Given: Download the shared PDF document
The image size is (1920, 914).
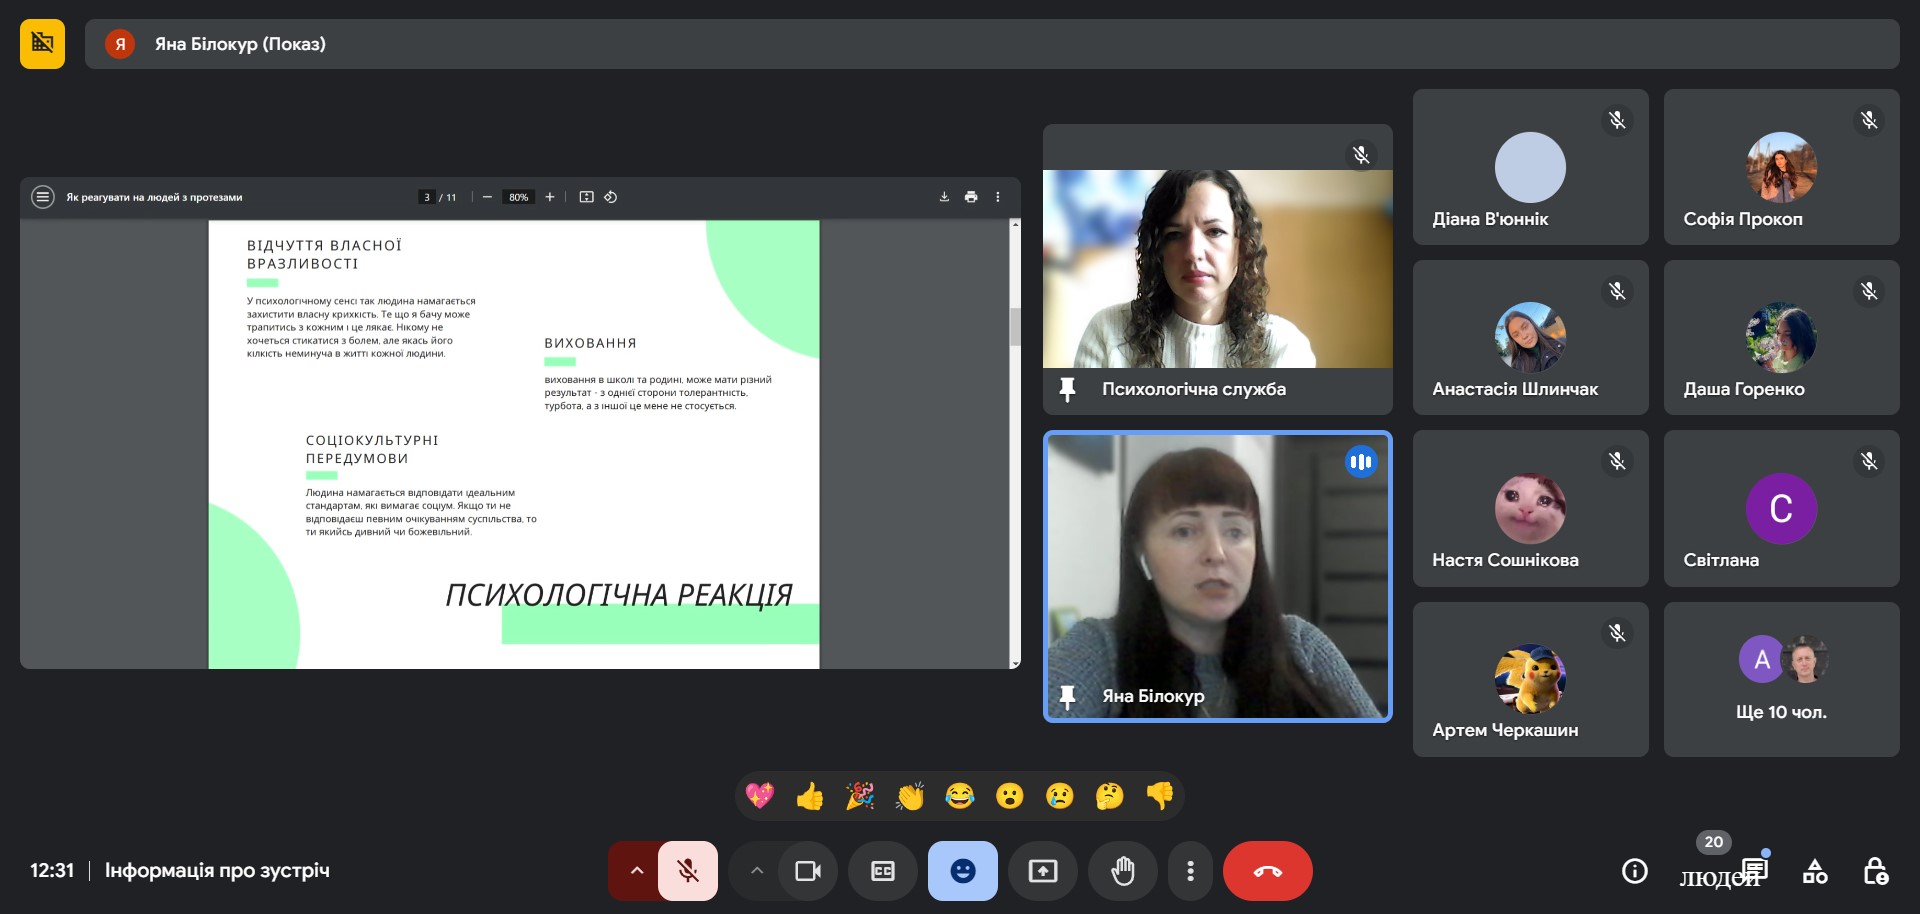Looking at the screenshot, I should click(x=944, y=197).
